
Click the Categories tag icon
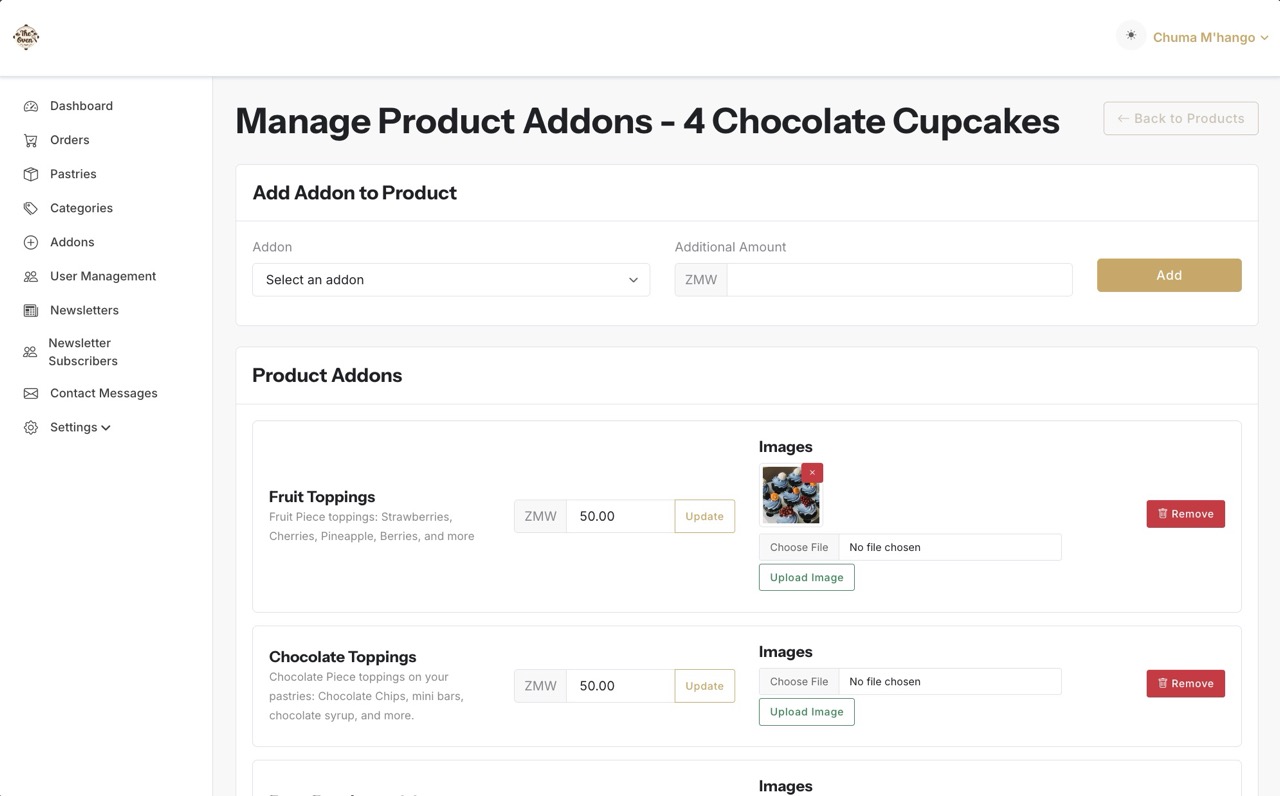tap(31, 208)
